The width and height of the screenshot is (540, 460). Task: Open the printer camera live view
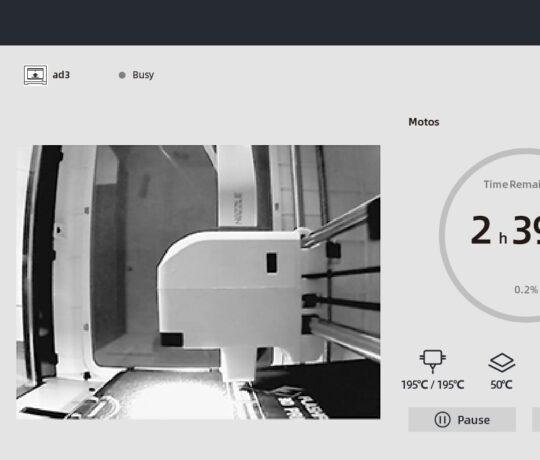198,282
